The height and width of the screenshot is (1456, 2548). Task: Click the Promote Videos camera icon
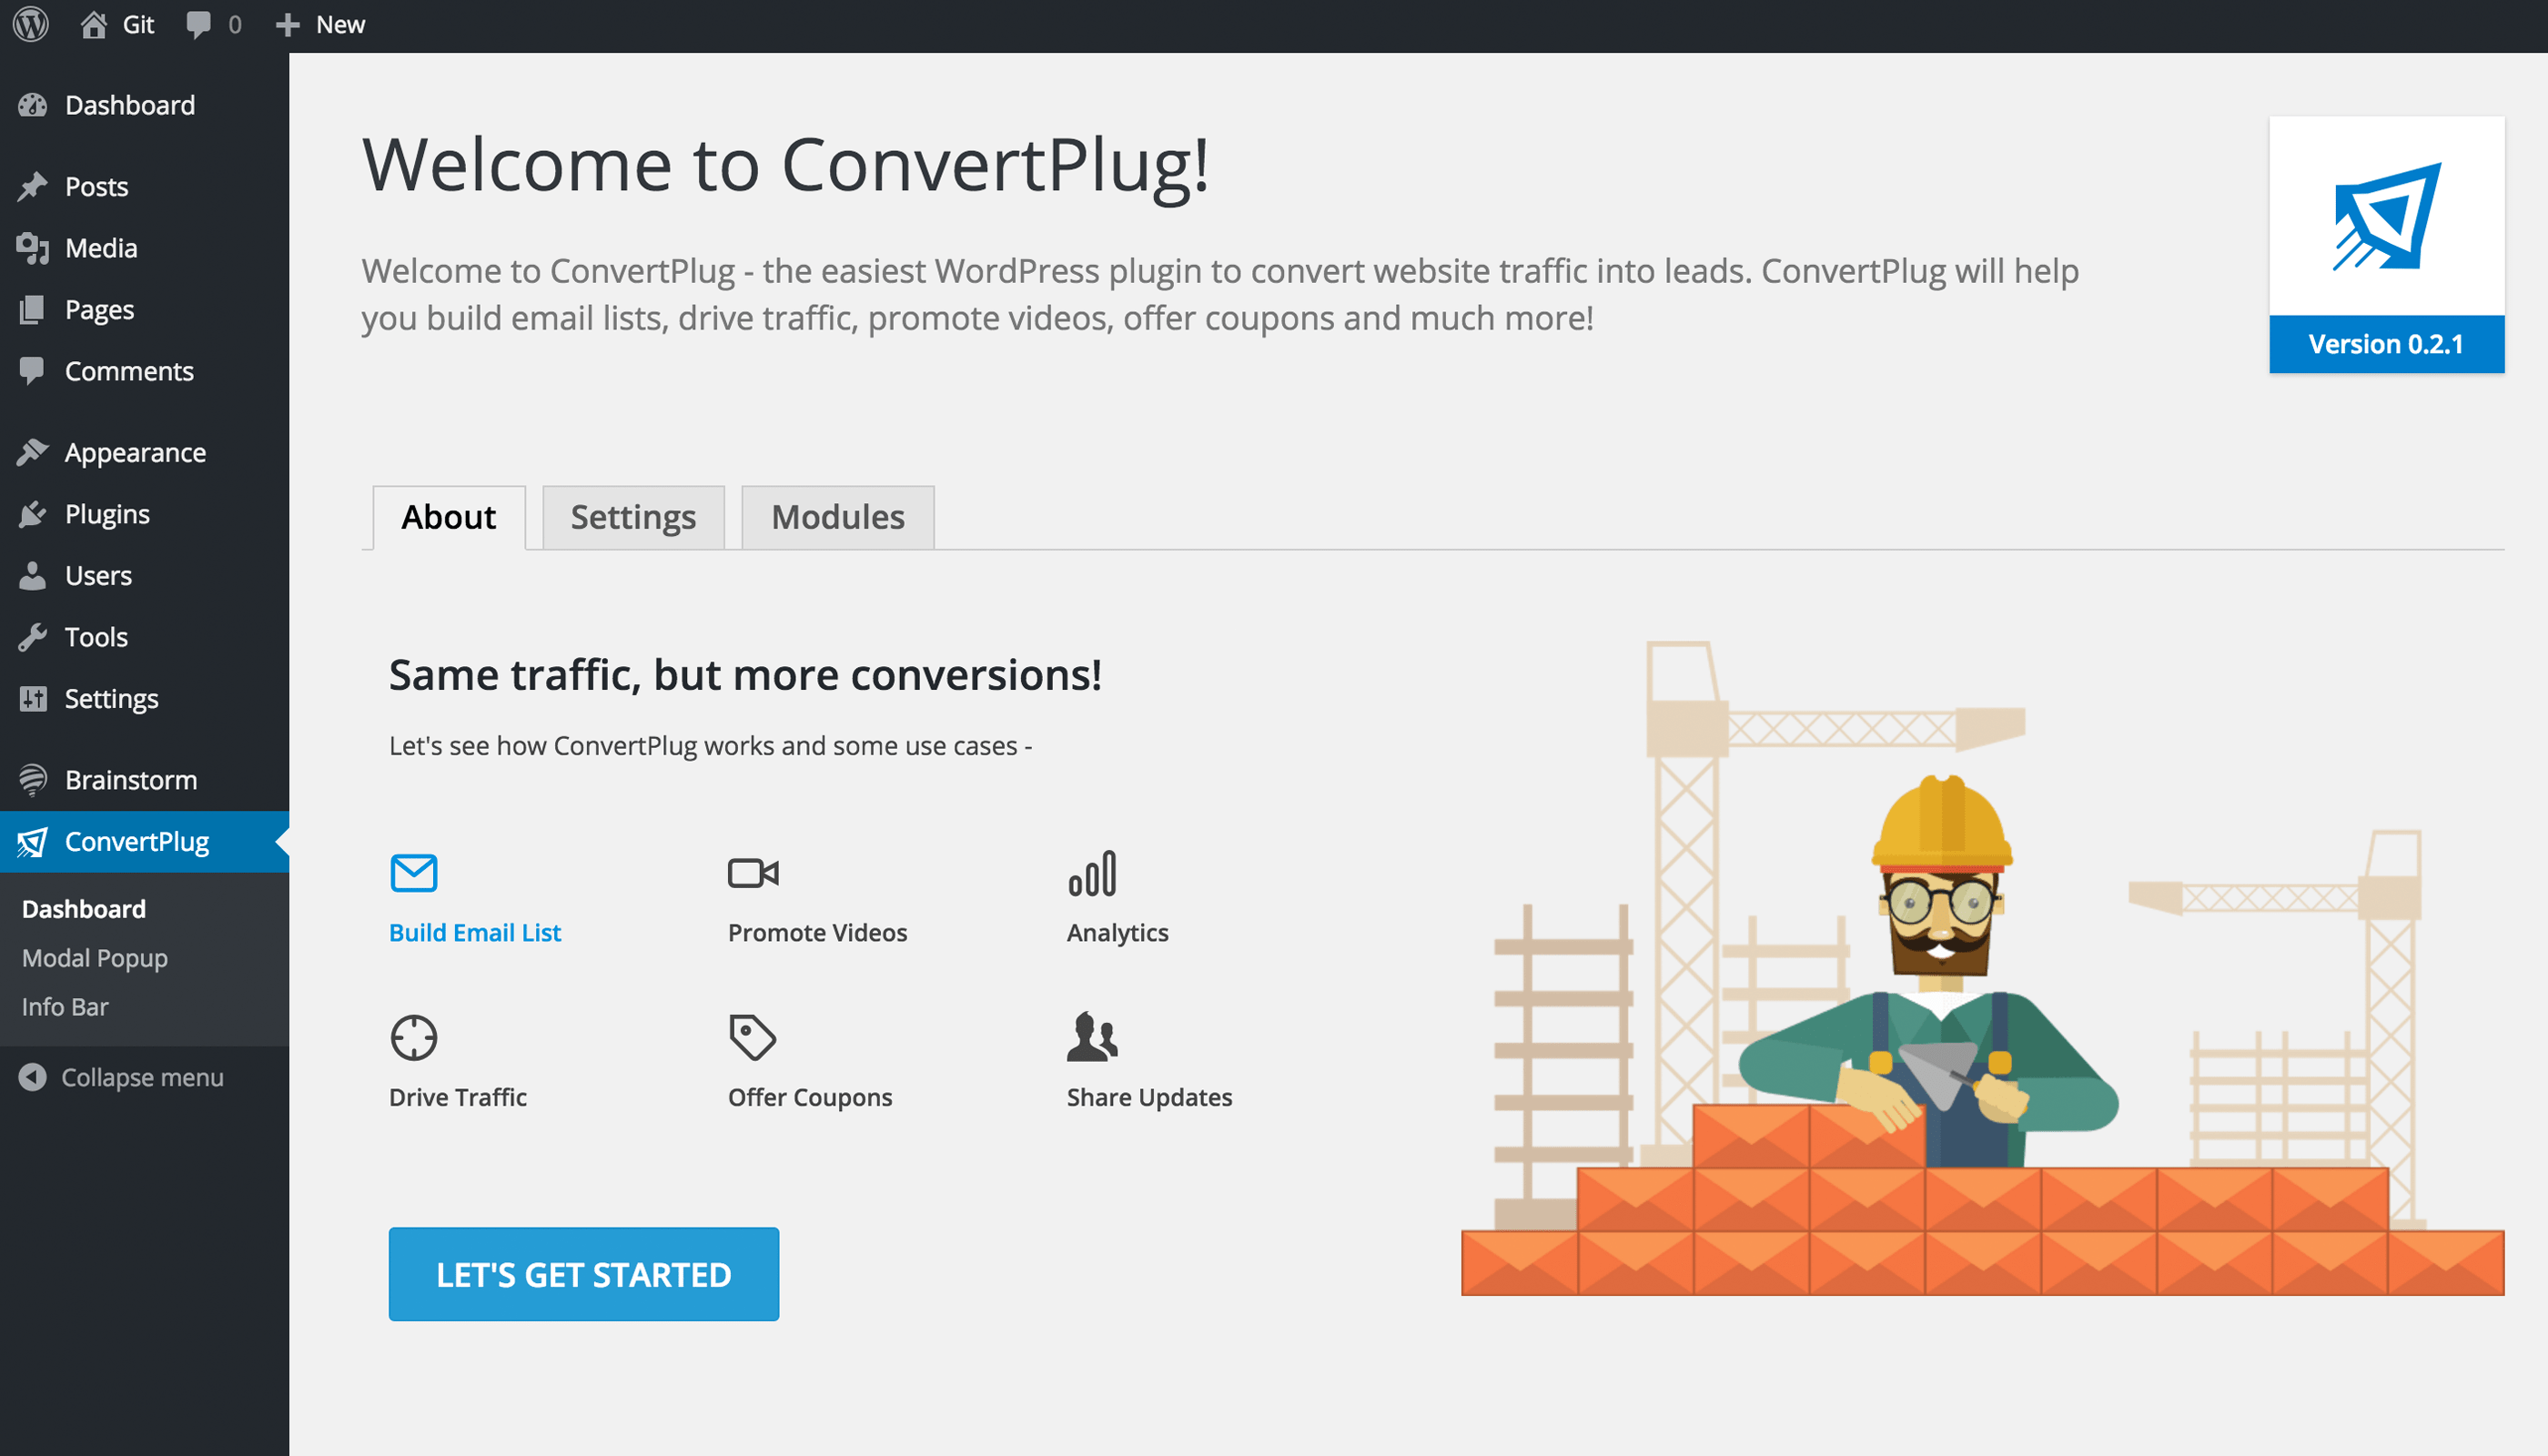pyautogui.click(x=752, y=873)
